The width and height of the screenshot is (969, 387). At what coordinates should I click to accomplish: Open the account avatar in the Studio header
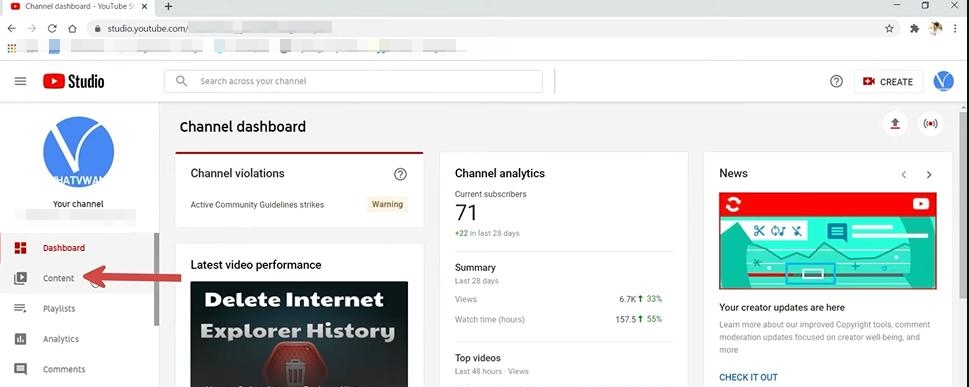943,81
